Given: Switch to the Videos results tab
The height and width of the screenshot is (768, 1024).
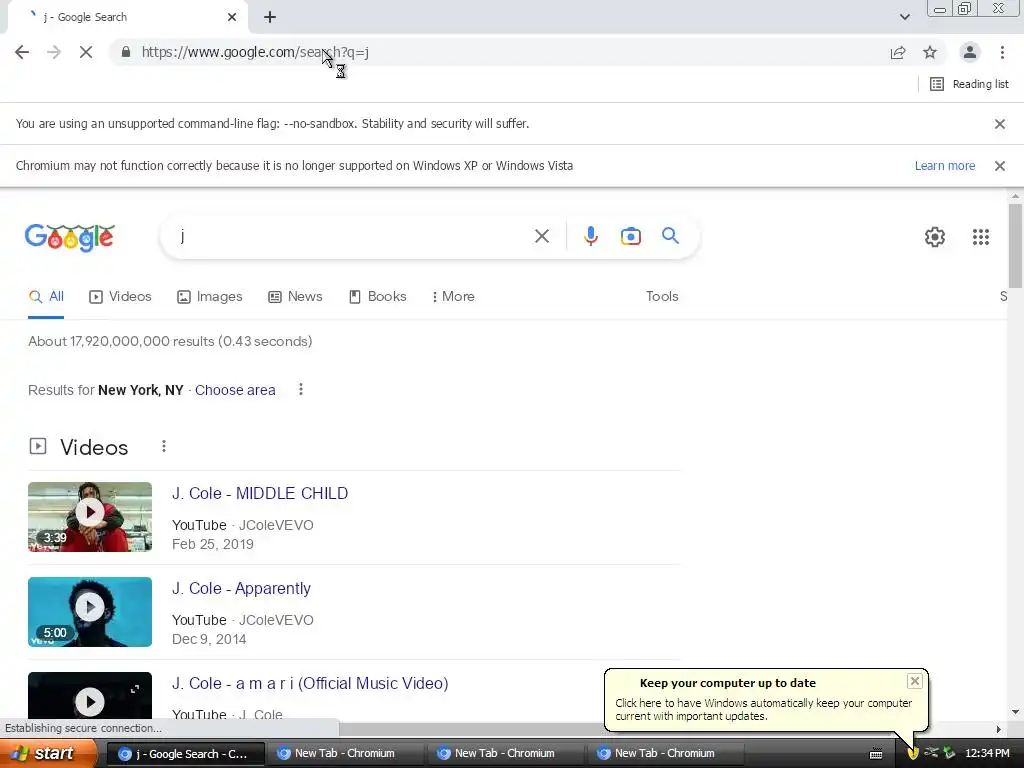Looking at the screenshot, I should 120,296.
